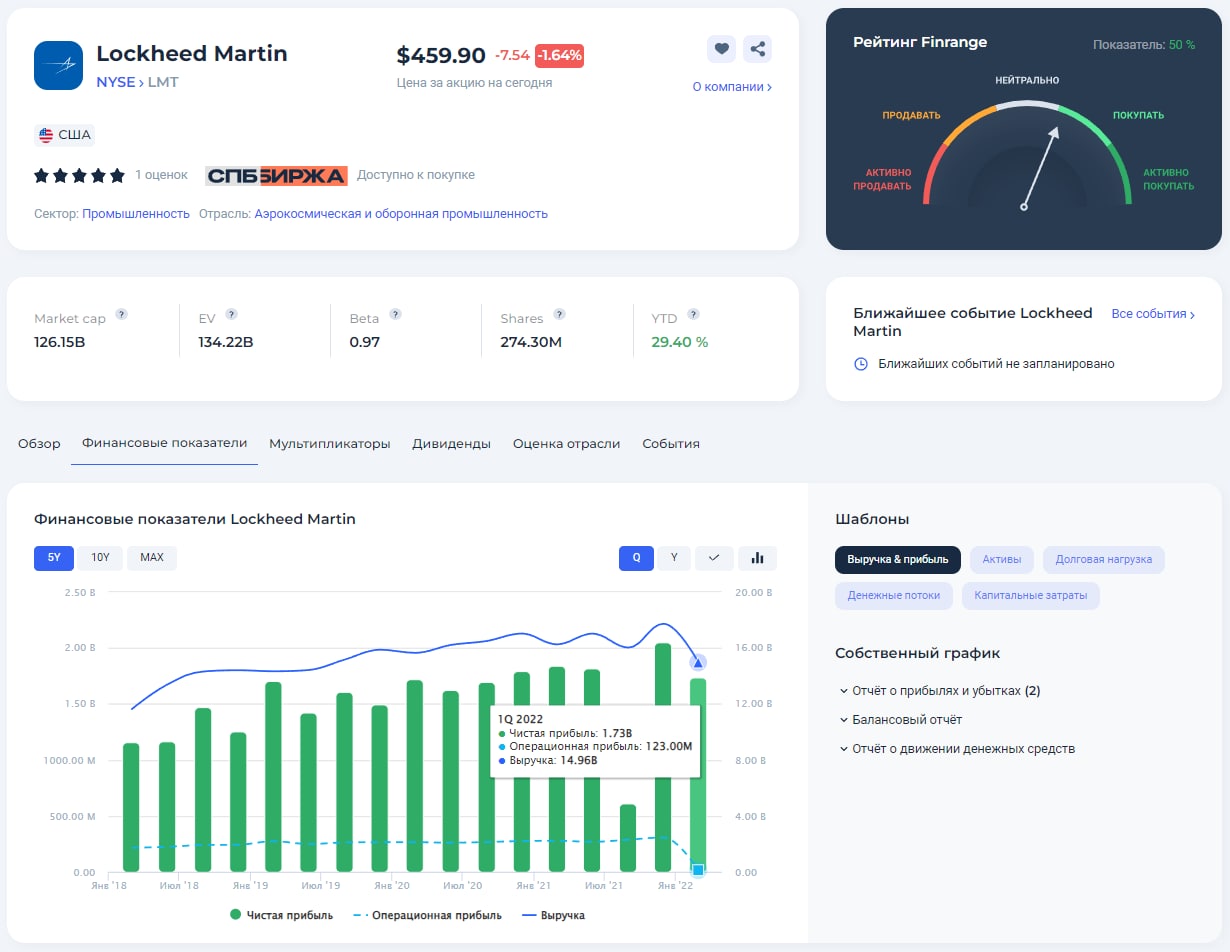Viewport: 1230px width, 952px height.
Task: Show Beta help tooltip icon
Action: coord(395,314)
